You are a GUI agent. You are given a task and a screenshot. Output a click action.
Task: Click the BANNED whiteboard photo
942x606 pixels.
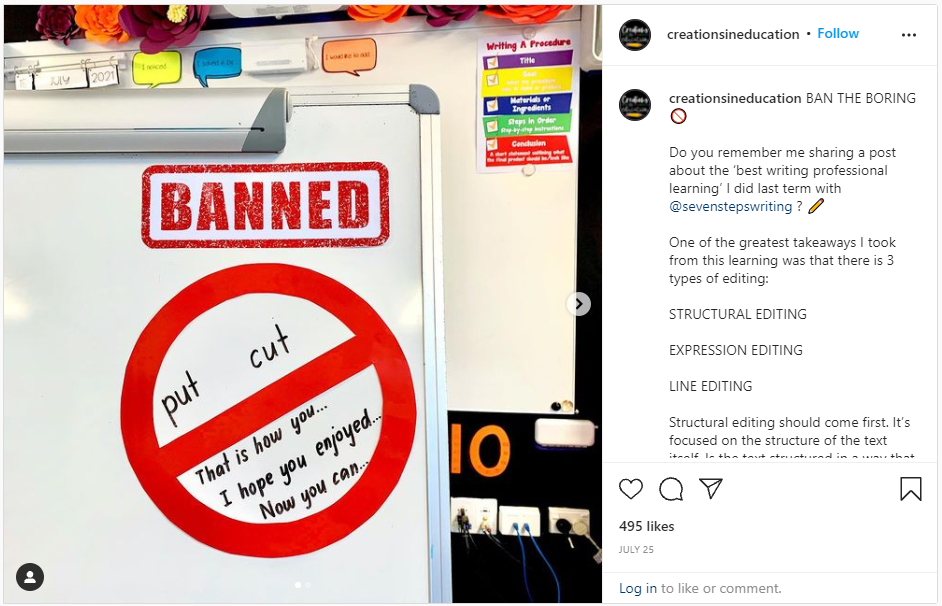tap(302, 304)
